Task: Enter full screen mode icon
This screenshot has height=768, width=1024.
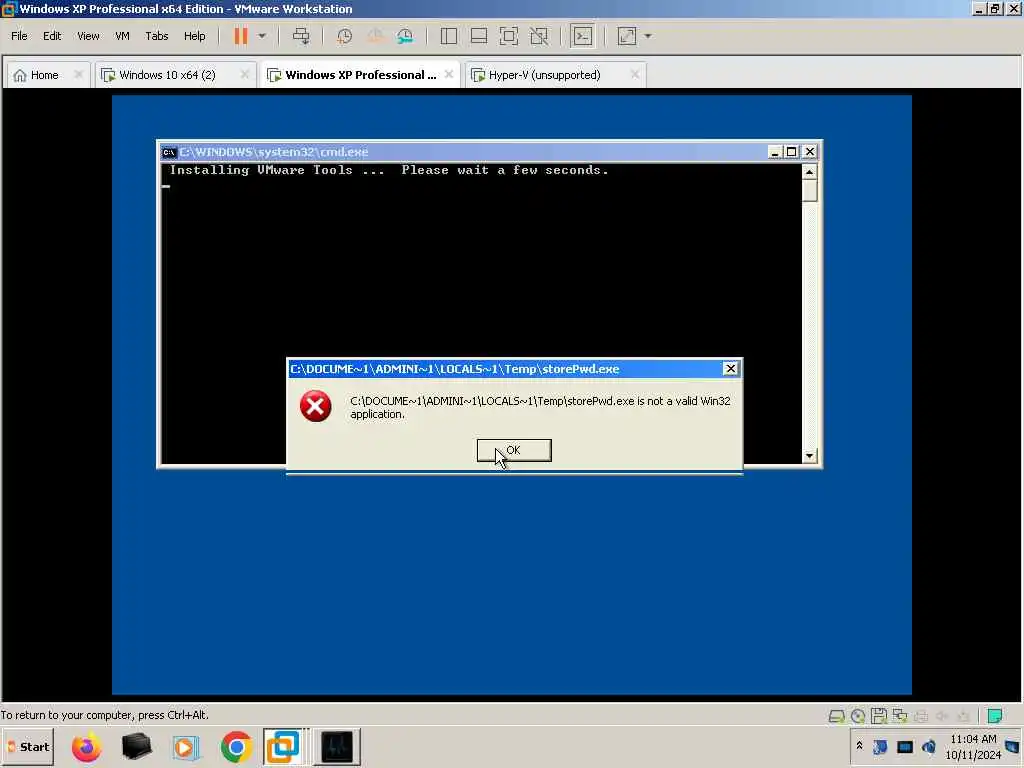Action: coord(509,36)
